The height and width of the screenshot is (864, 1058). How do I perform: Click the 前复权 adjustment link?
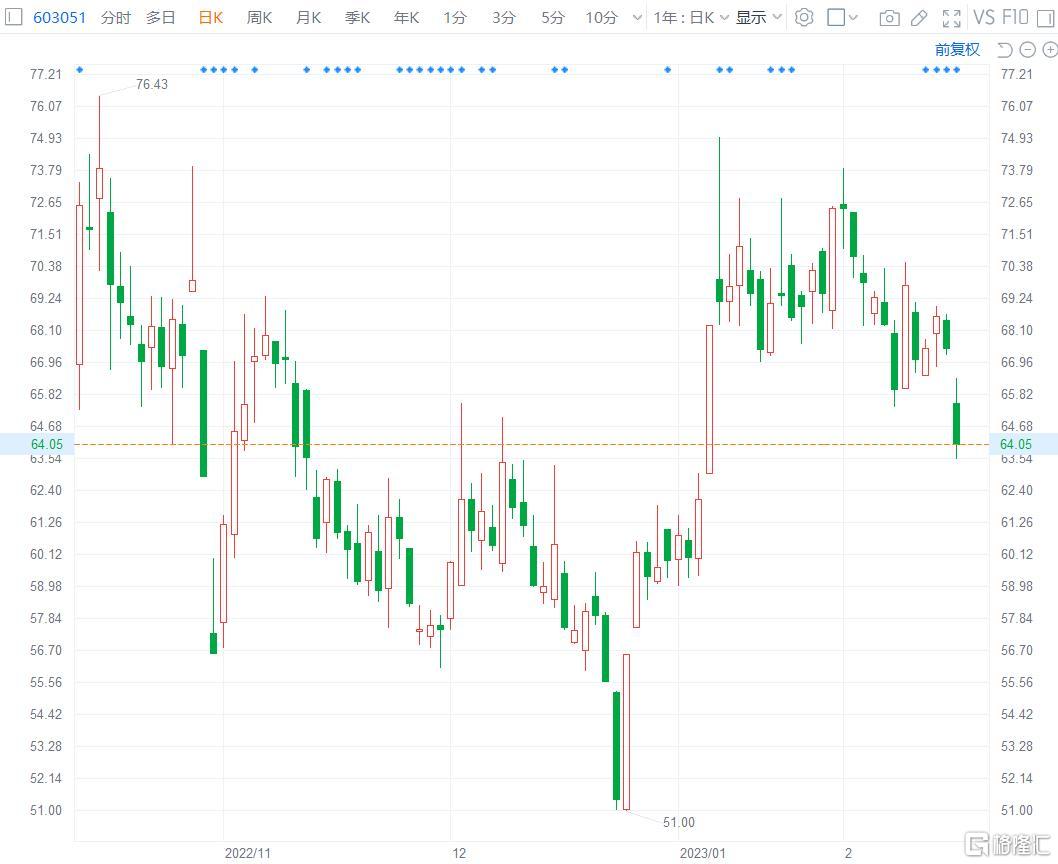[x=957, y=49]
